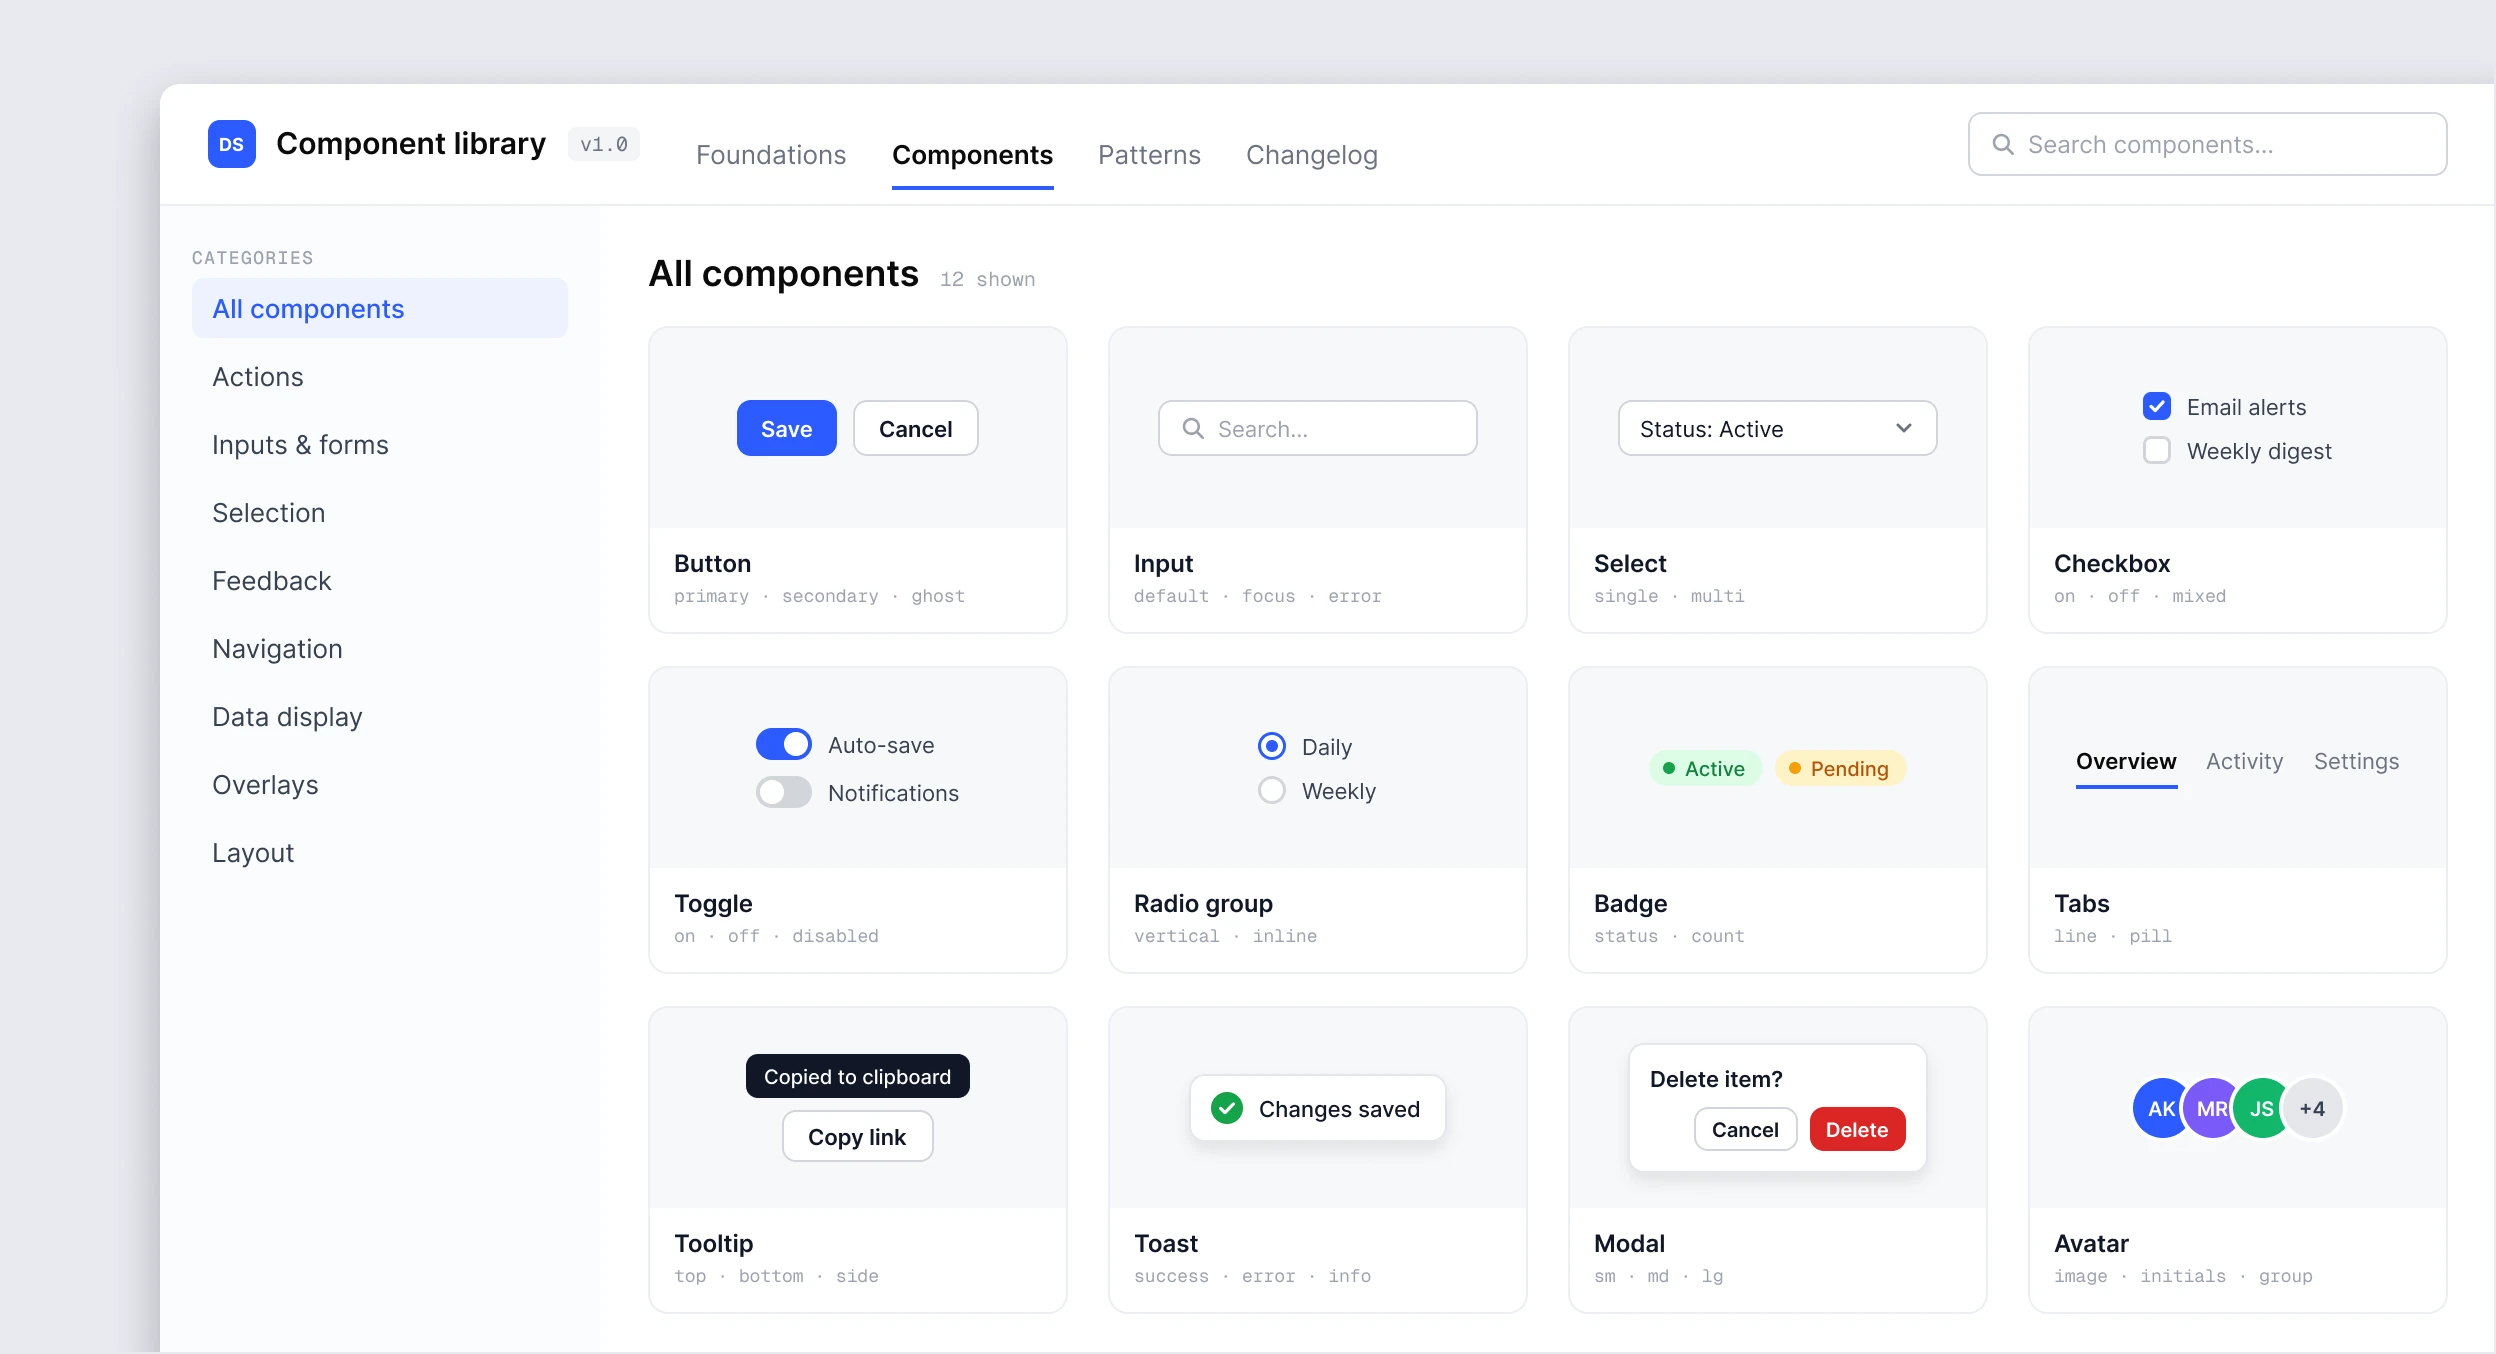Click the Copied to clipboard tooltip

pos(857,1076)
